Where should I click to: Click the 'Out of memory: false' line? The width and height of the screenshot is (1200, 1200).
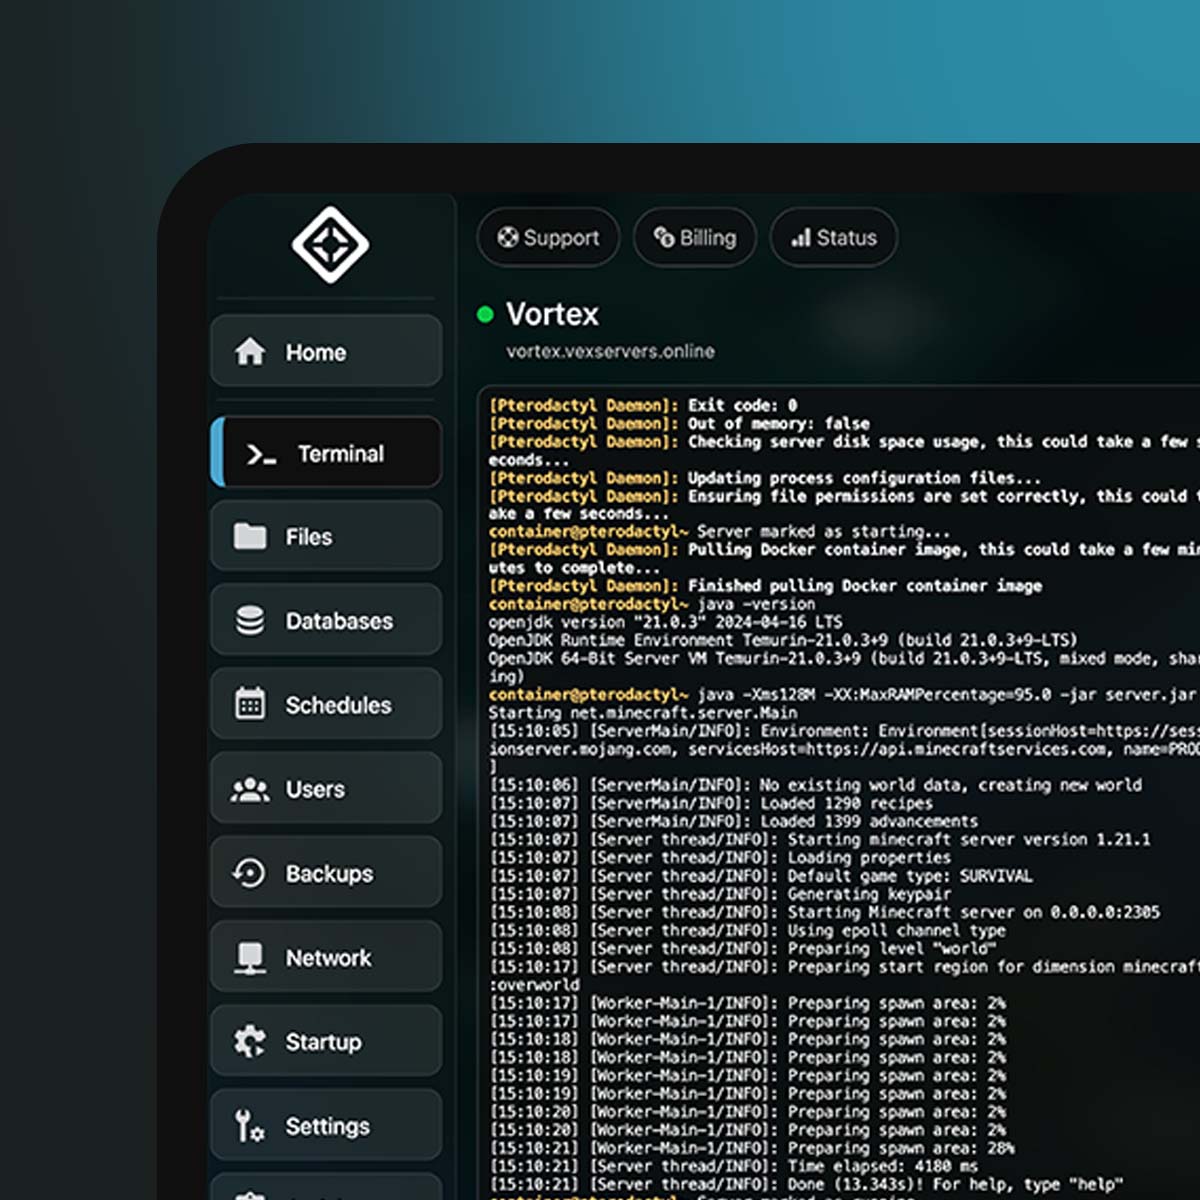coord(679,423)
